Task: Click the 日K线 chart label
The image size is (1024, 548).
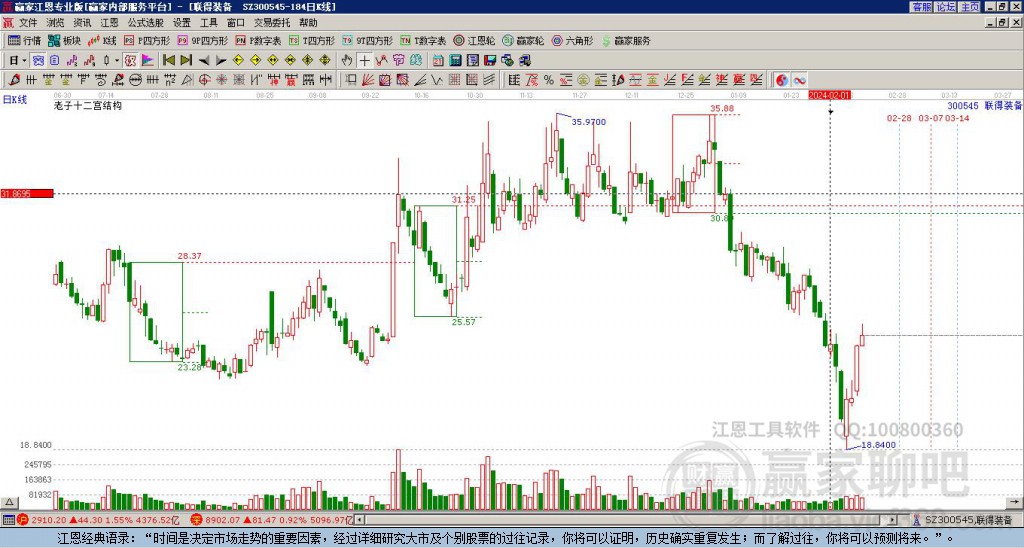Action: (15, 100)
